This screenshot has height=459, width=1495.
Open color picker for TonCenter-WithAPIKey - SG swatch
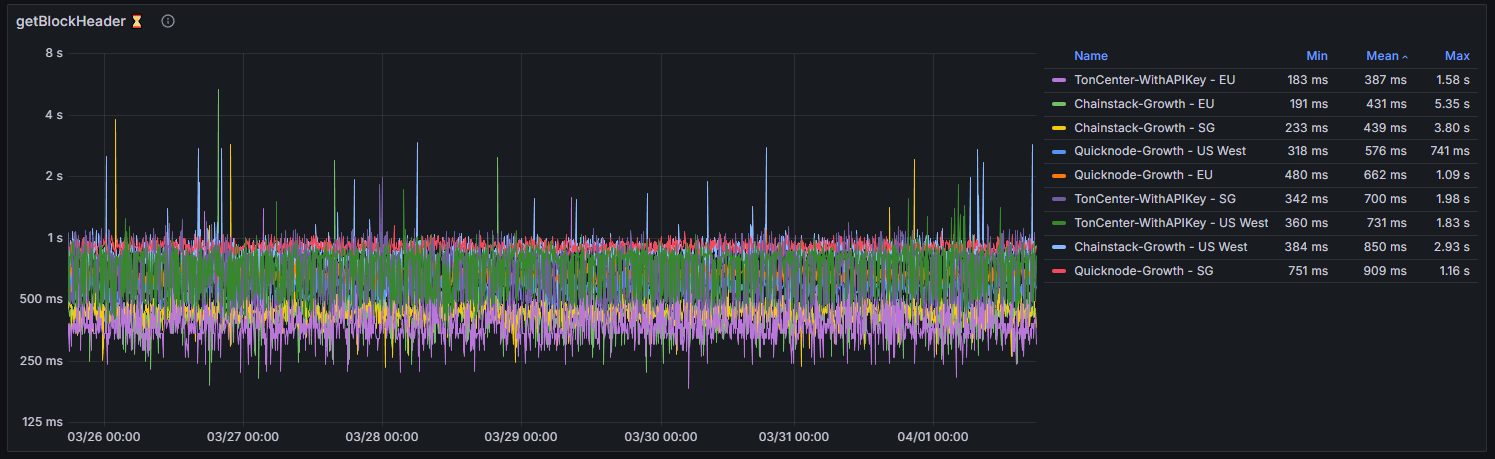click(x=1059, y=199)
